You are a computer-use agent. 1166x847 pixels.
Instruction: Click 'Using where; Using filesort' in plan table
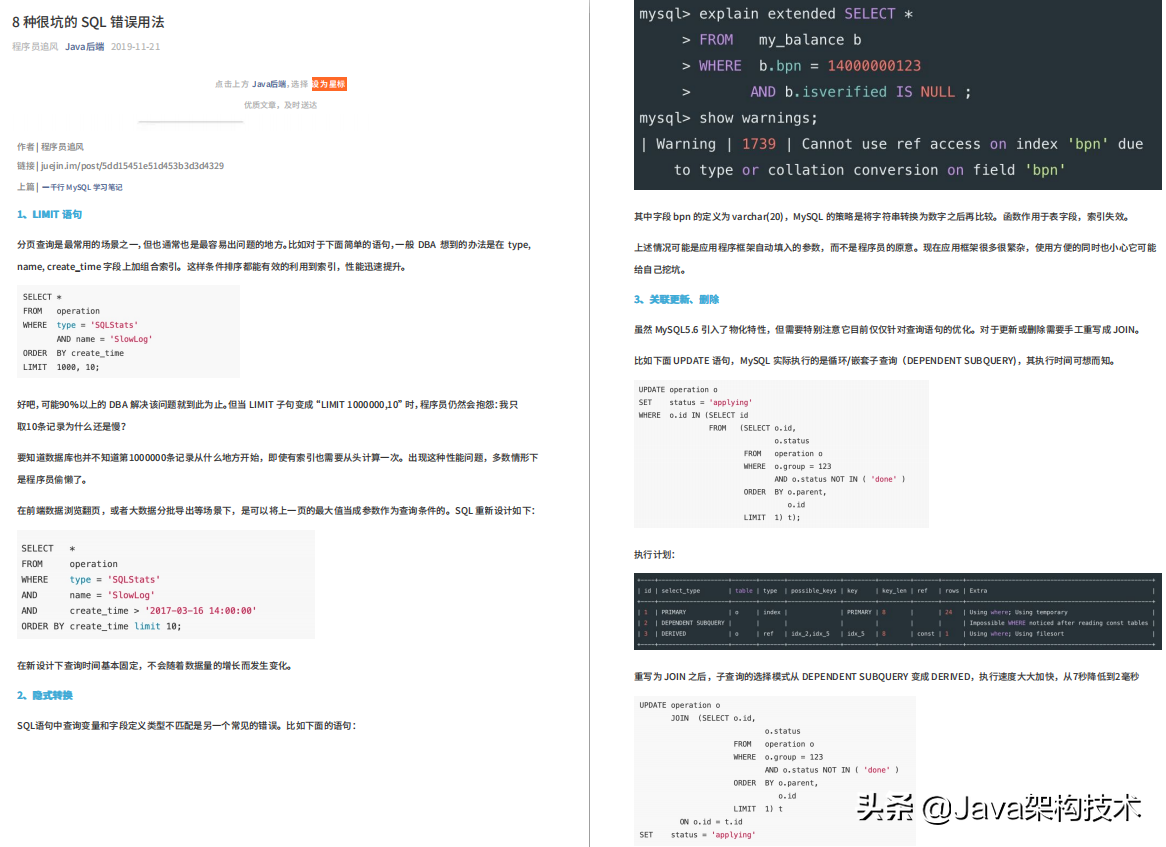1017,634
